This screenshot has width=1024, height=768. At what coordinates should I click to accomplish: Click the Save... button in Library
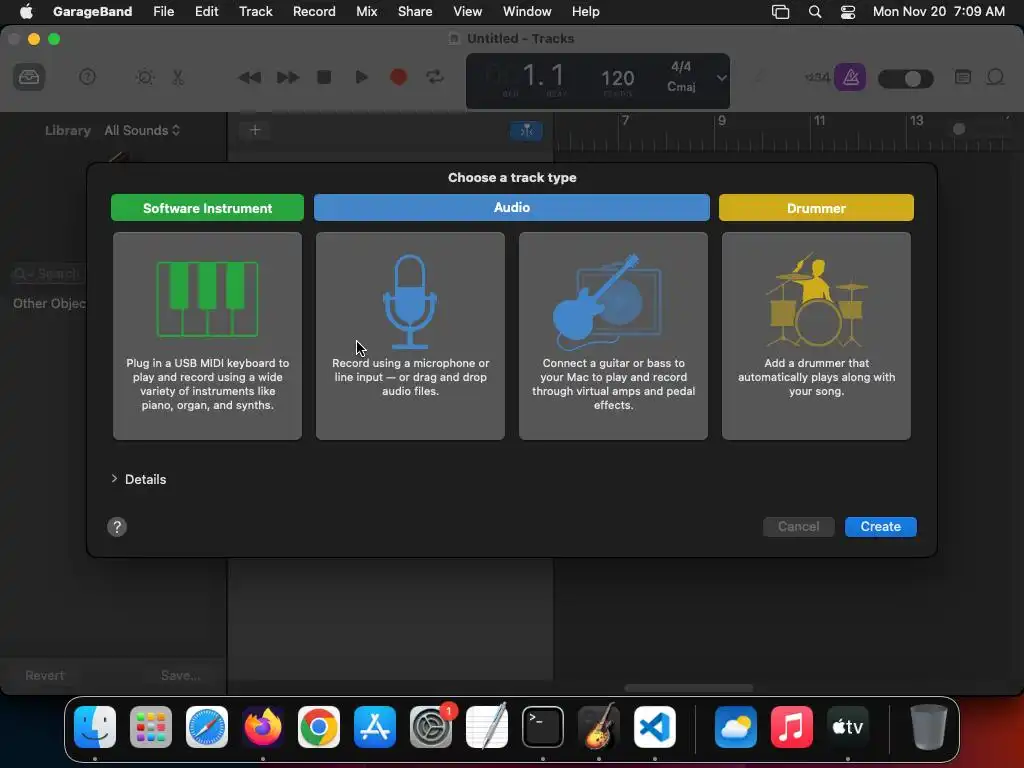180,675
